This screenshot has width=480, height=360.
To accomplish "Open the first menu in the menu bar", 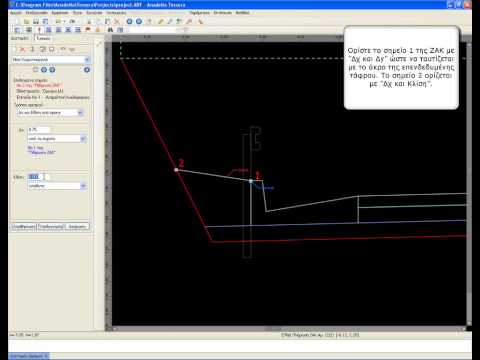I will click(x=16, y=13).
